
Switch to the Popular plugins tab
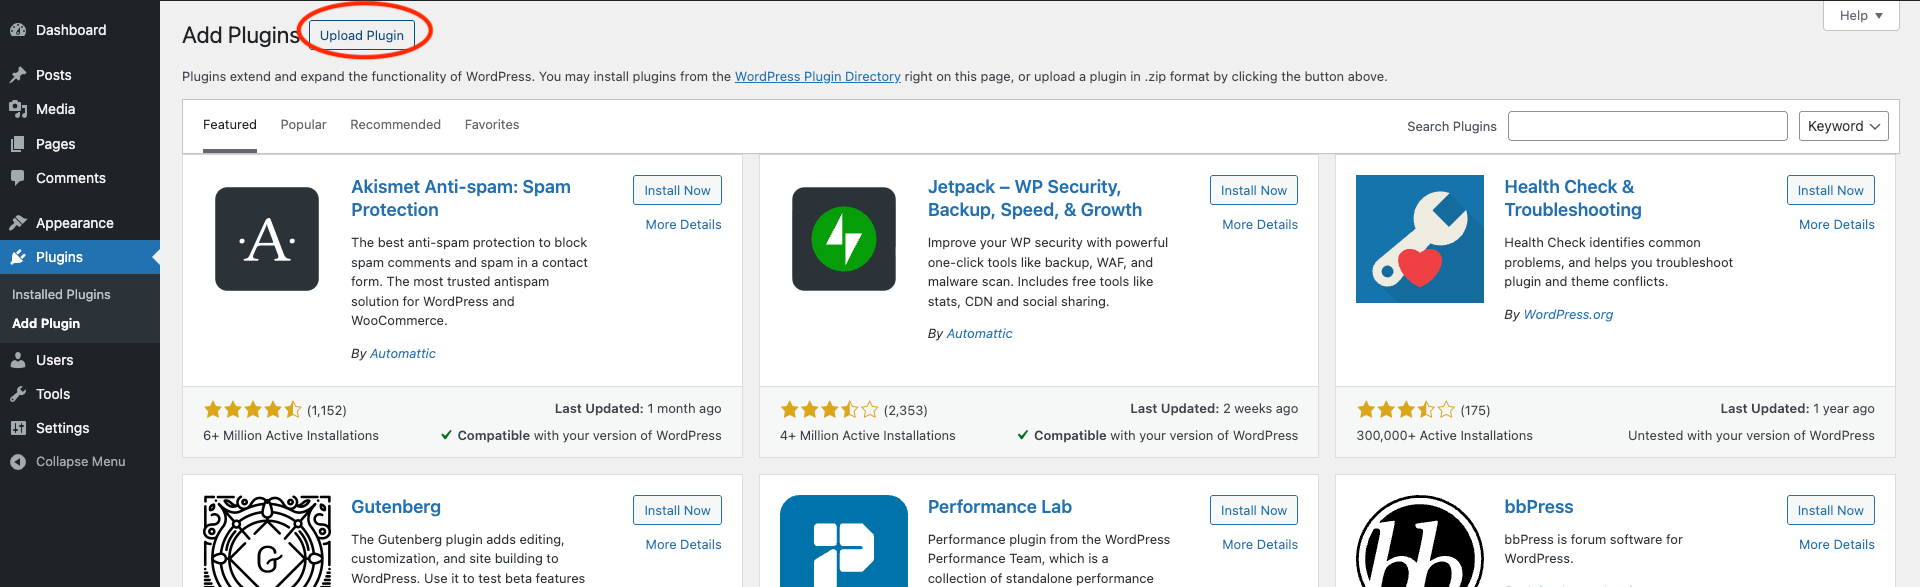coord(303,125)
